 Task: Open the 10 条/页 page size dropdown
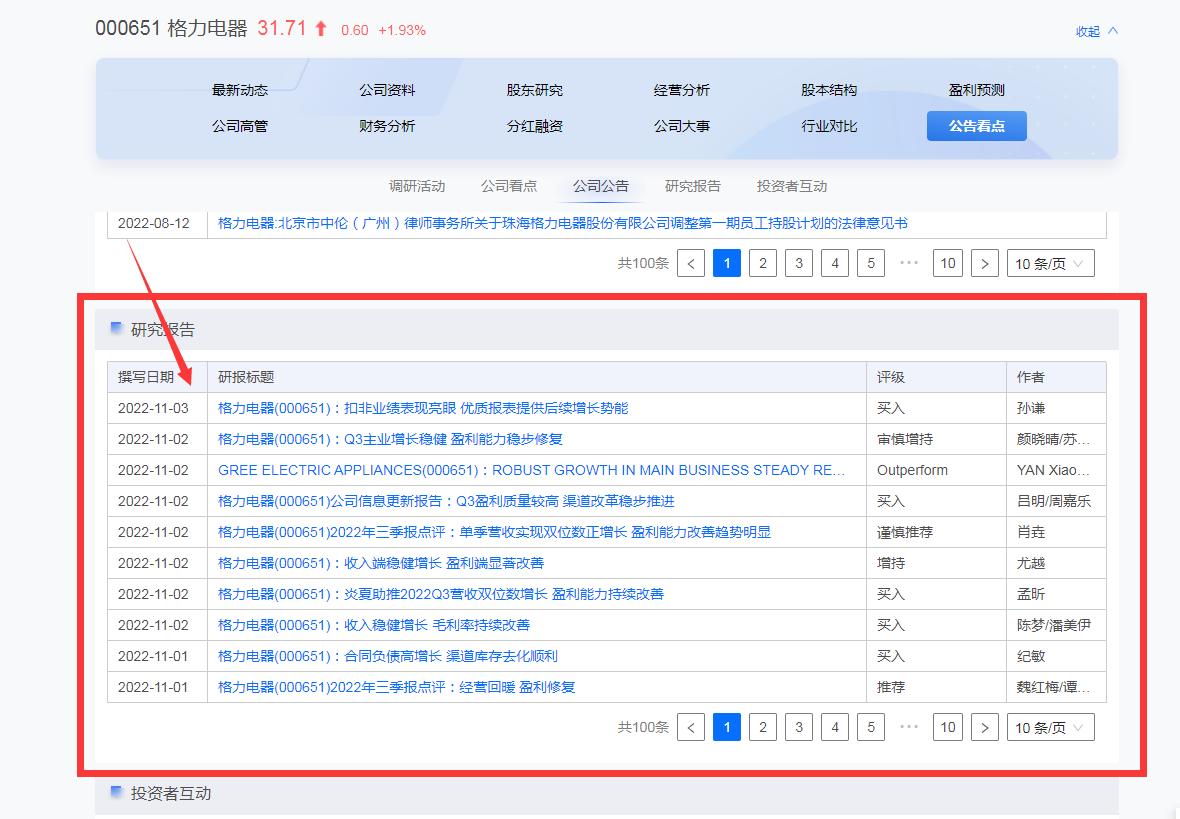coord(1049,727)
